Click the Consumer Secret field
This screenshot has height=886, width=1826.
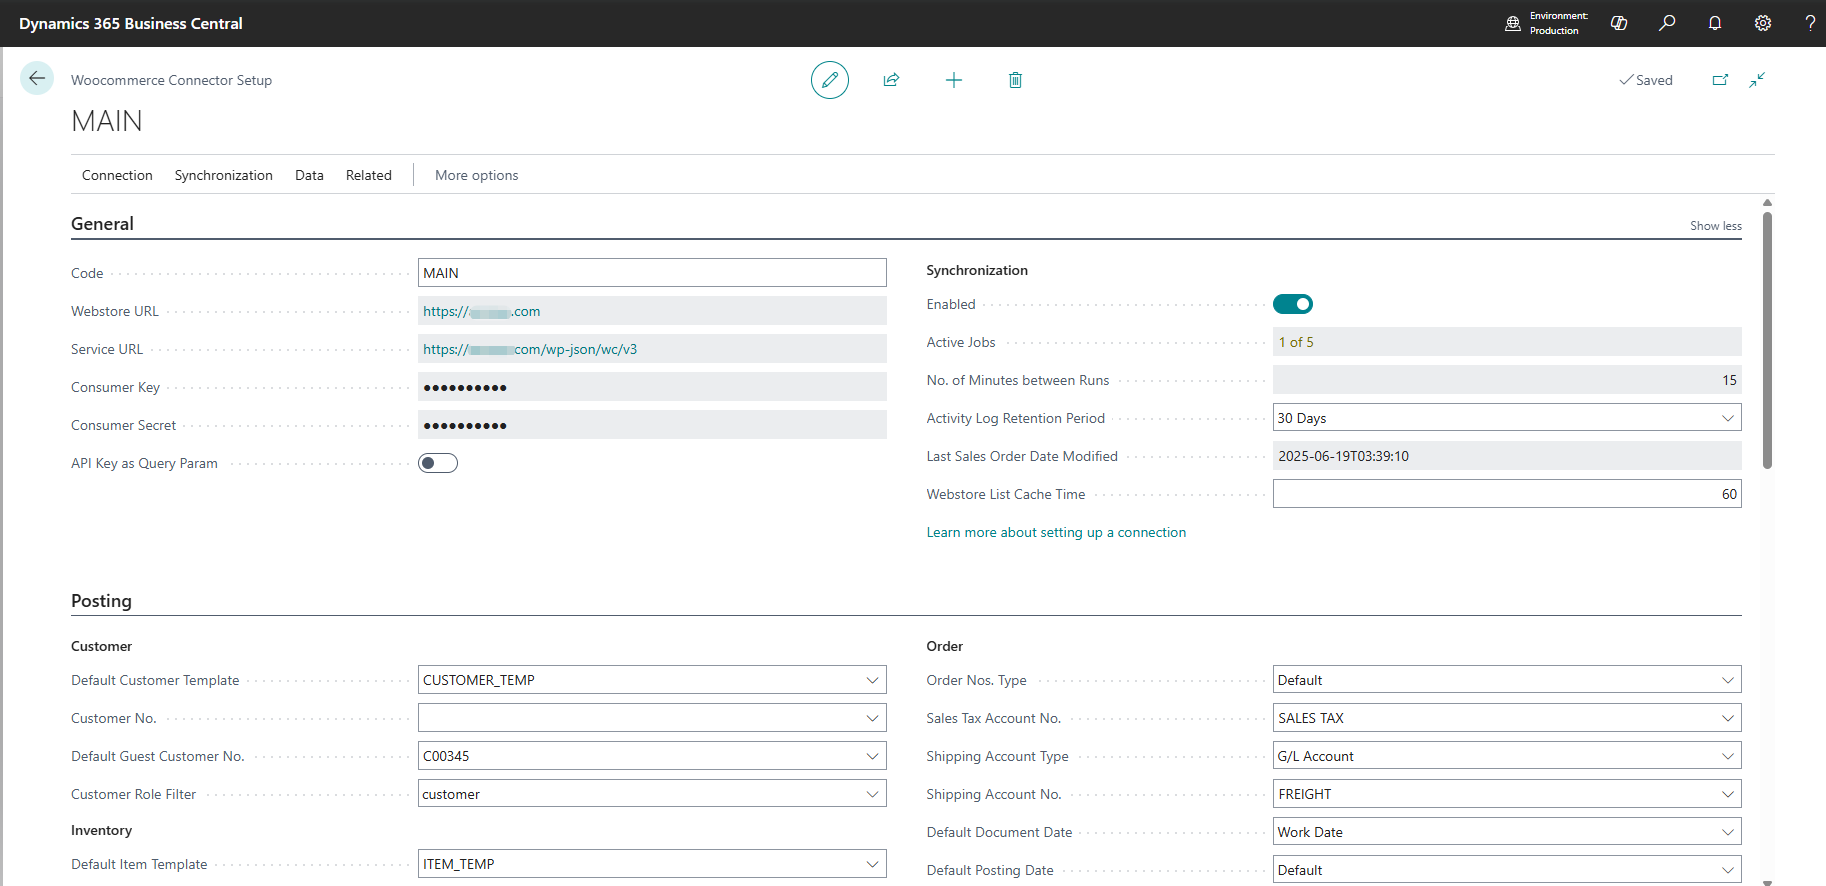pos(652,425)
